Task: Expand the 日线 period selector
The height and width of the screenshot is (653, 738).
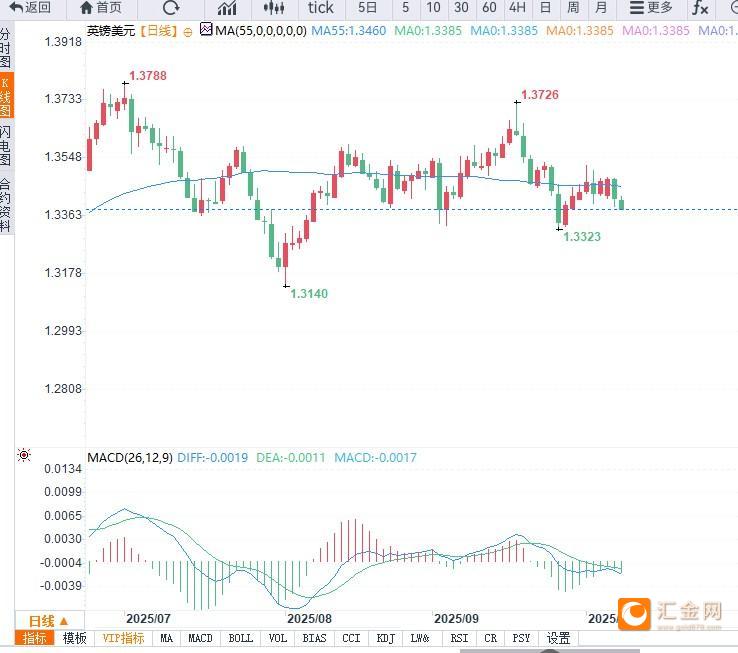Action: 49,621
